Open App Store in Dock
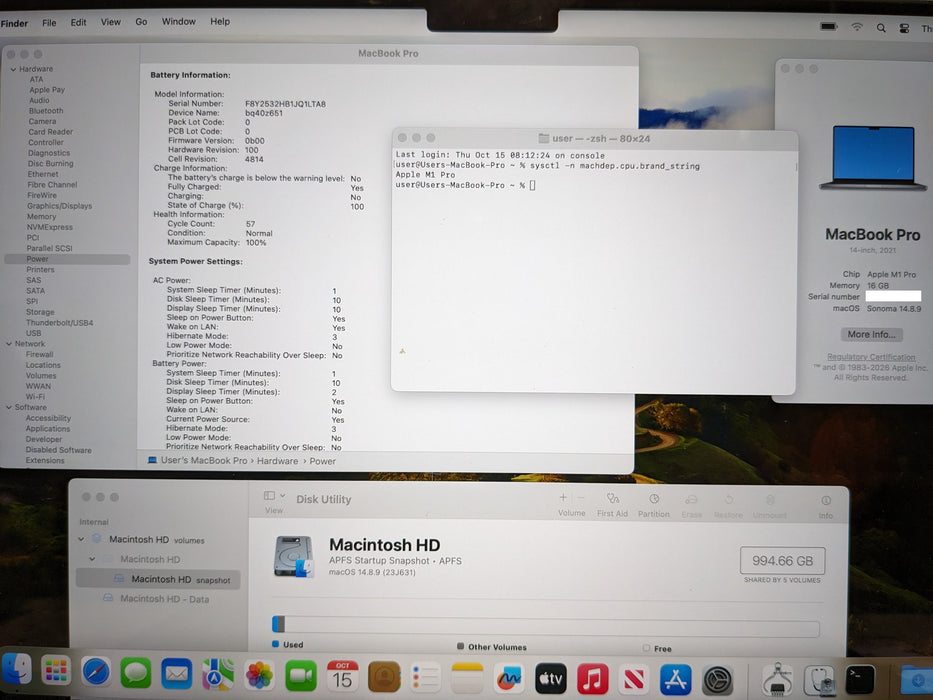The width and height of the screenshot is (933, 700). coord(676,680)
